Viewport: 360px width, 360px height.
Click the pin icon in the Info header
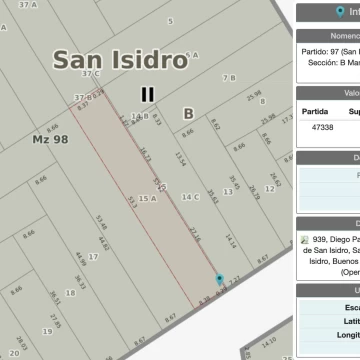click(x=340, y=12)
